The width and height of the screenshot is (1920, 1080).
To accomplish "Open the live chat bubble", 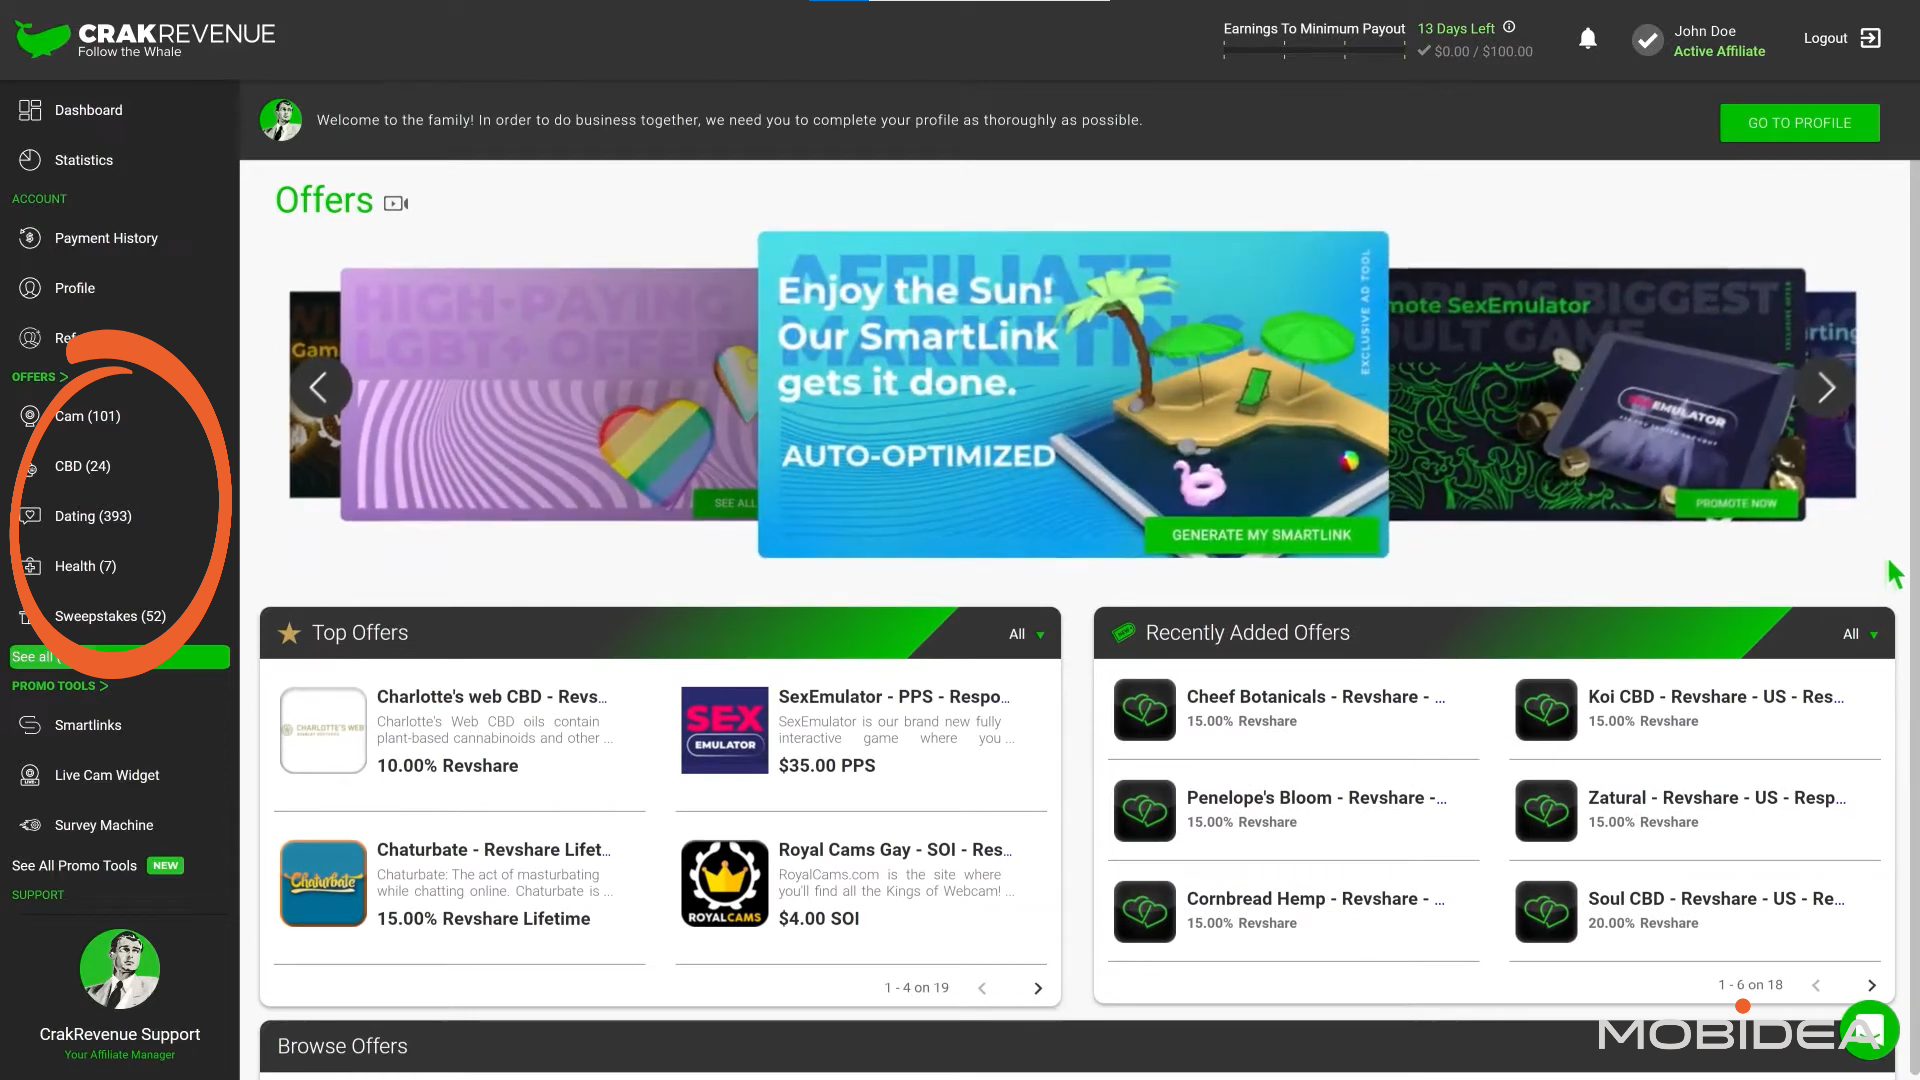I will click(x=1868, y=1030).
